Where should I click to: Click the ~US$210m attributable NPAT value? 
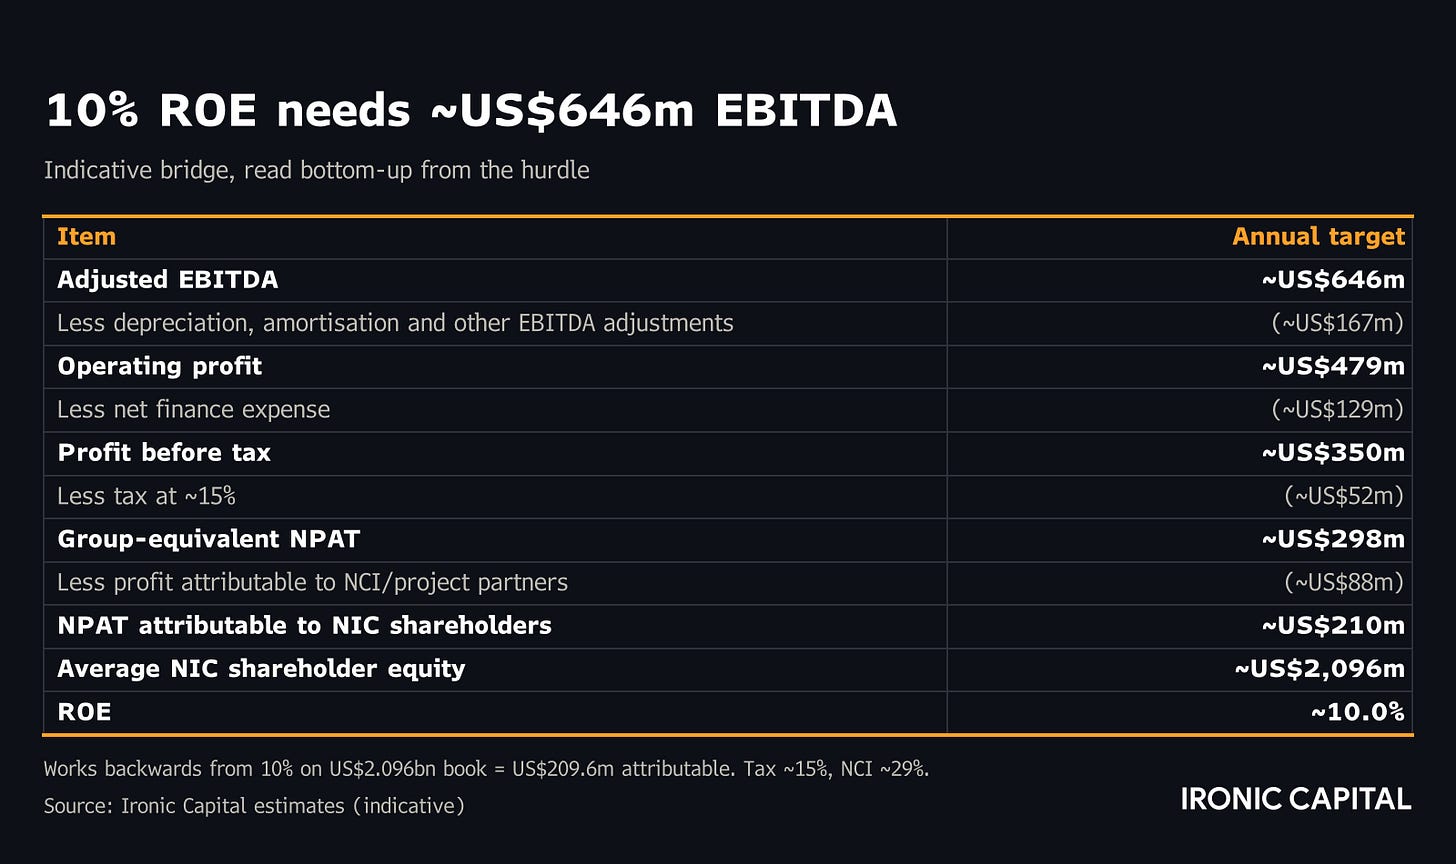click(x=1333, y=626)
